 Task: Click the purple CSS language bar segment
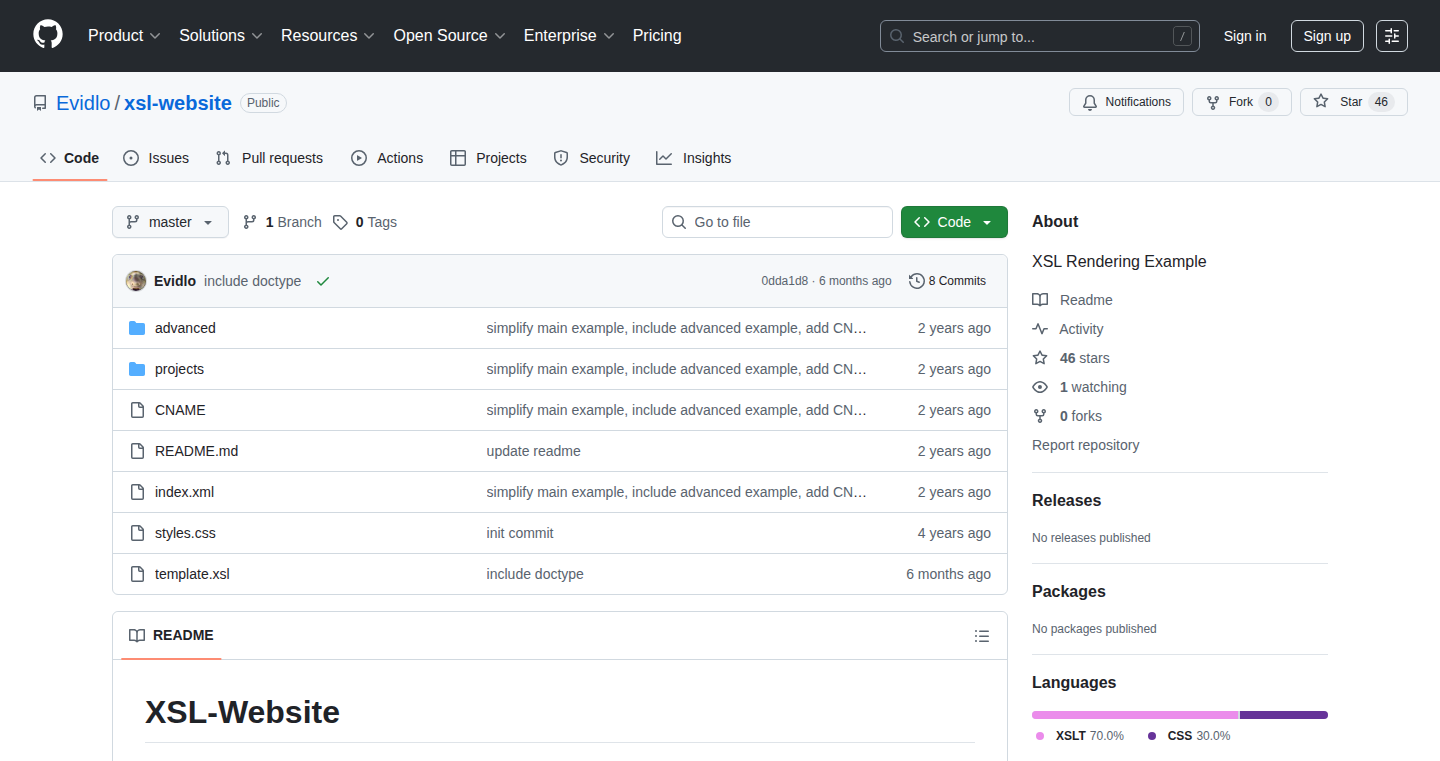pyautogui.click(x=1284, y=715)
